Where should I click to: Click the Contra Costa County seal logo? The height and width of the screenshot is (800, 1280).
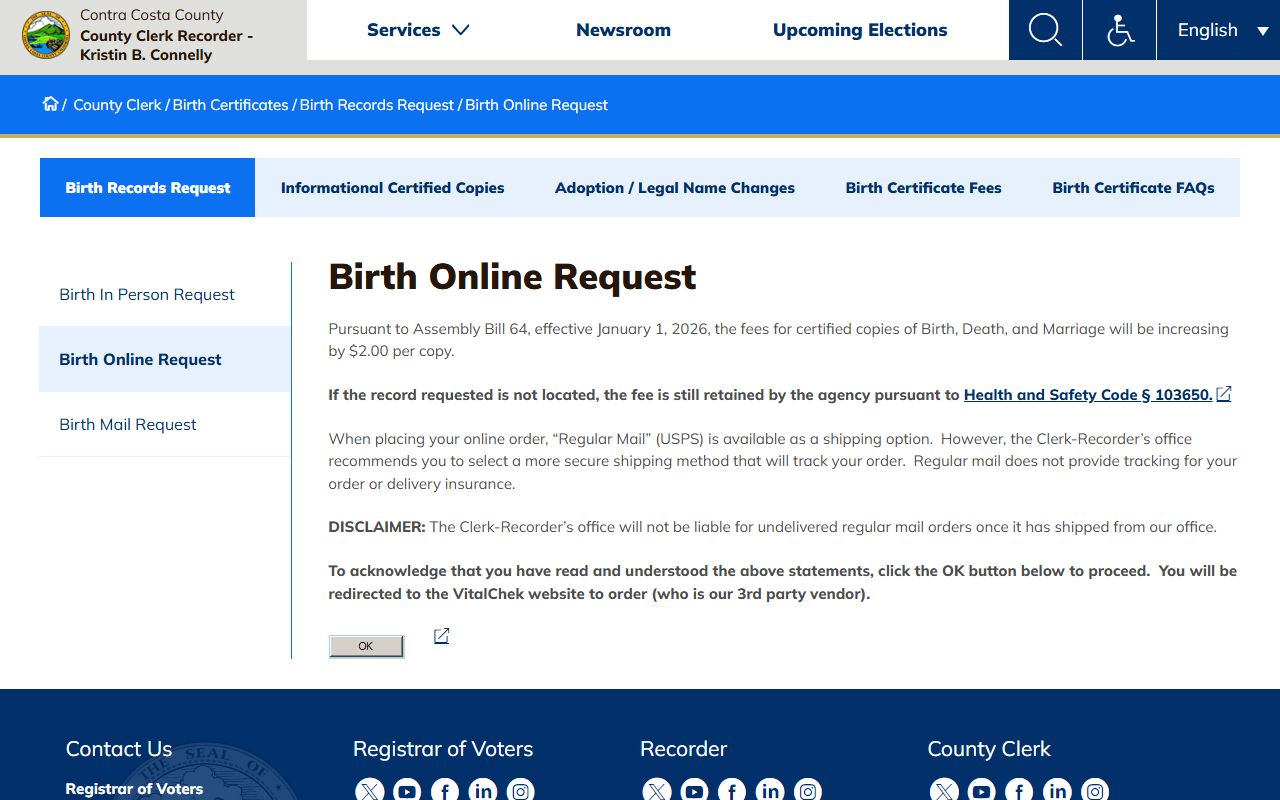pyautogui.click(x=46, y=36)
